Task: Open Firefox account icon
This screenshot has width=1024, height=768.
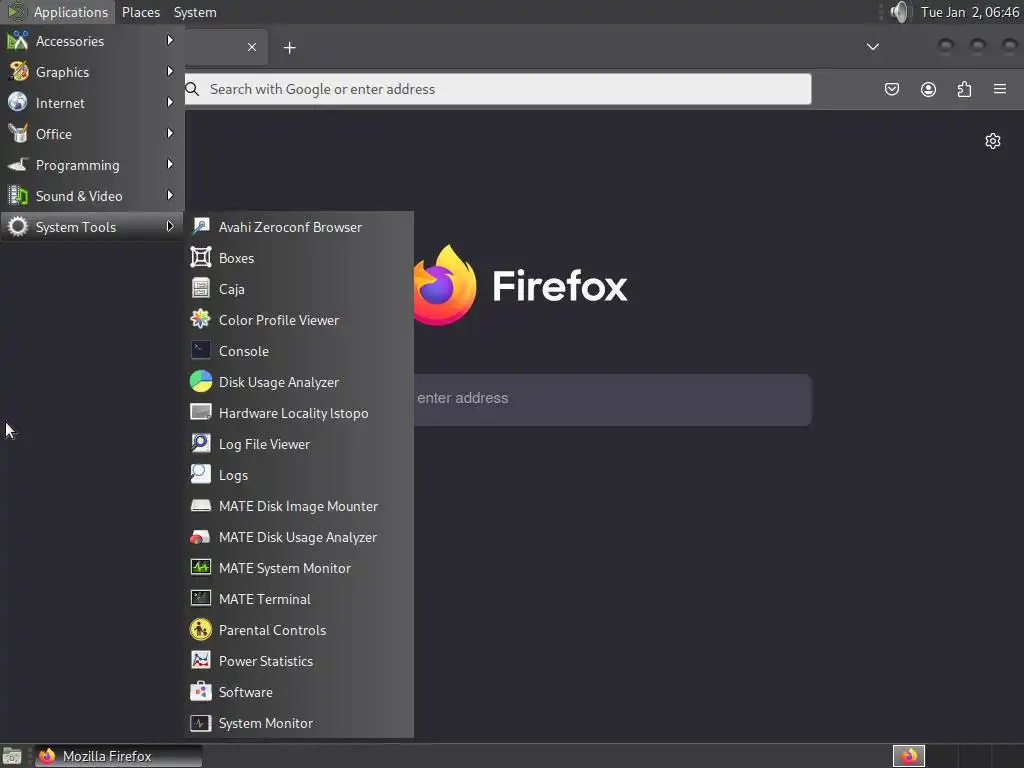Action: 928,89
